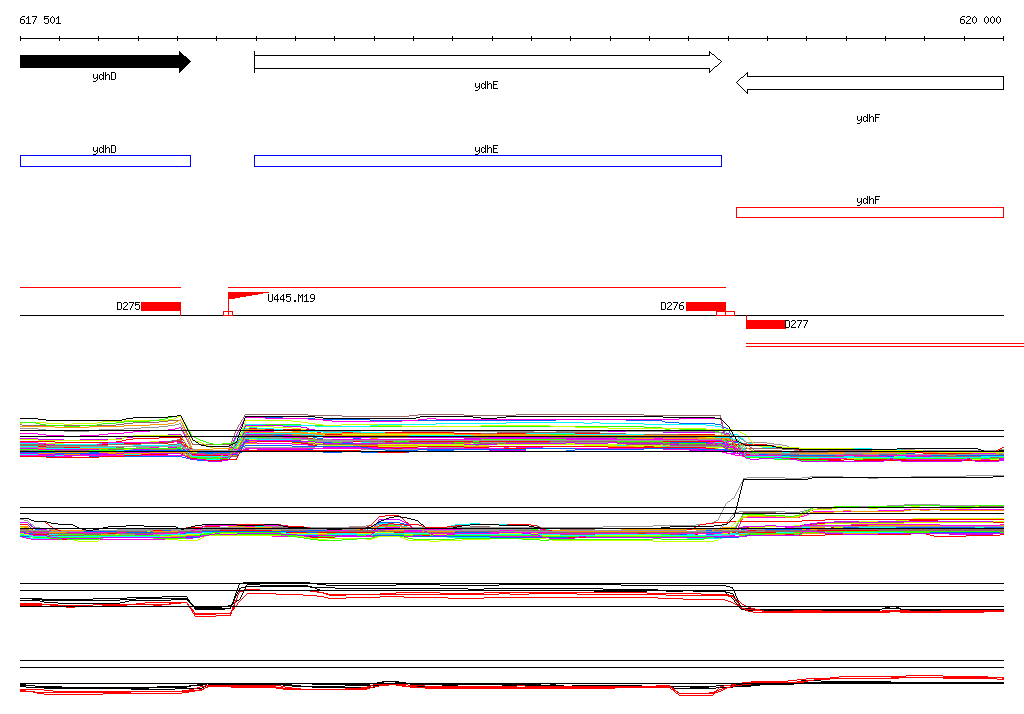The width and height of the screenshot is (1024, 714).
Task: Click the left-pointing ydhF gene arrow
Action: [870, 83]
